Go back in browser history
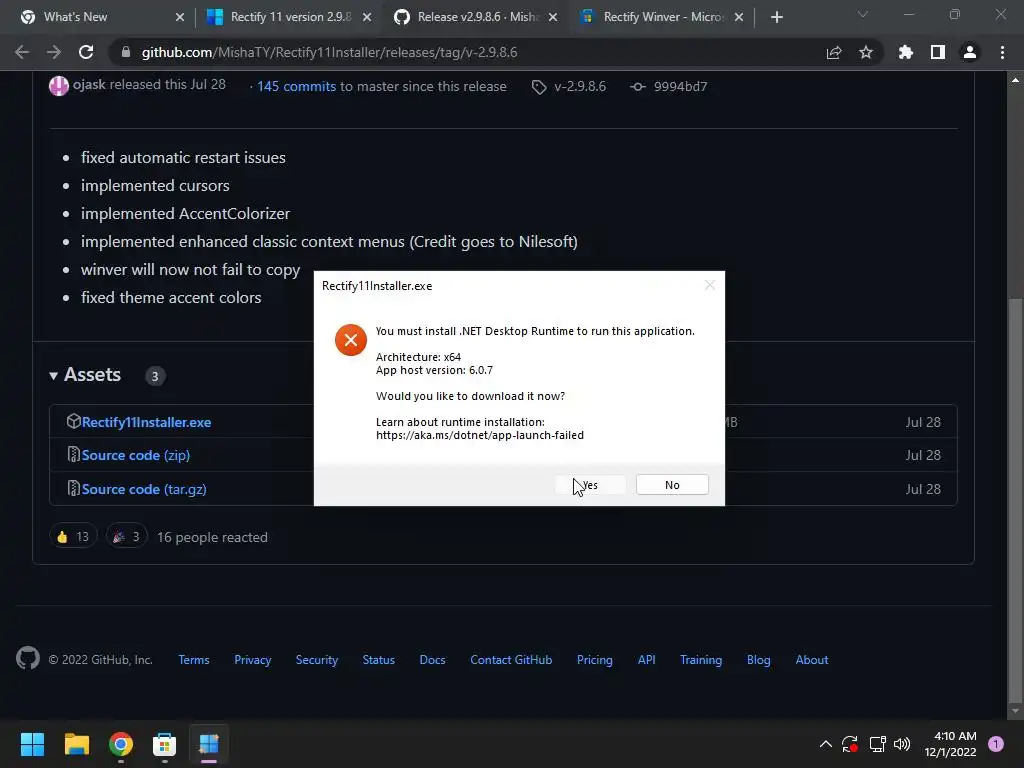The height and width of the screenshot is (768, 1024). coord(22,52)
